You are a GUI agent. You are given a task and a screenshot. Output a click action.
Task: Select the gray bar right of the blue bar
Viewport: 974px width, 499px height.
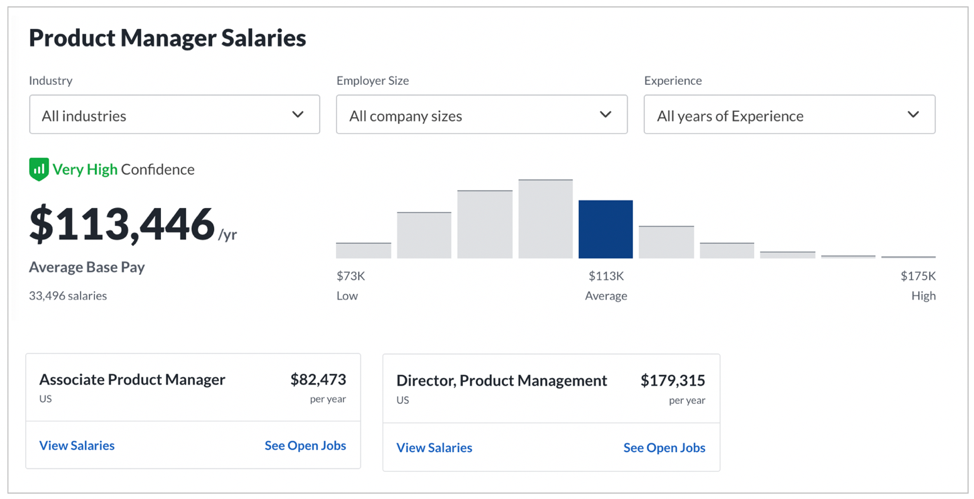(667, 242)
